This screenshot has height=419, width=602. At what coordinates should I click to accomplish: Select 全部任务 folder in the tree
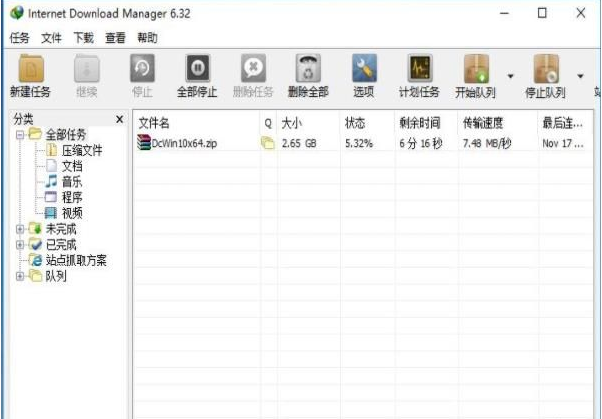[x=66, y=134]
